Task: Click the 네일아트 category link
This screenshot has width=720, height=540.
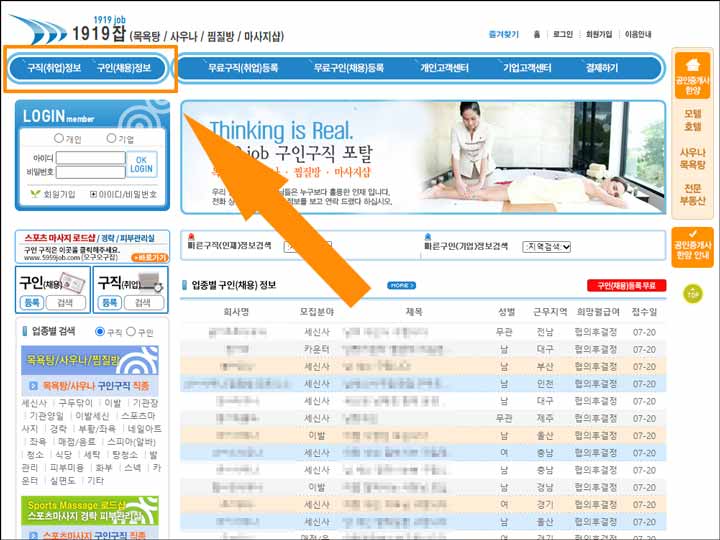Action: point(144,428)
